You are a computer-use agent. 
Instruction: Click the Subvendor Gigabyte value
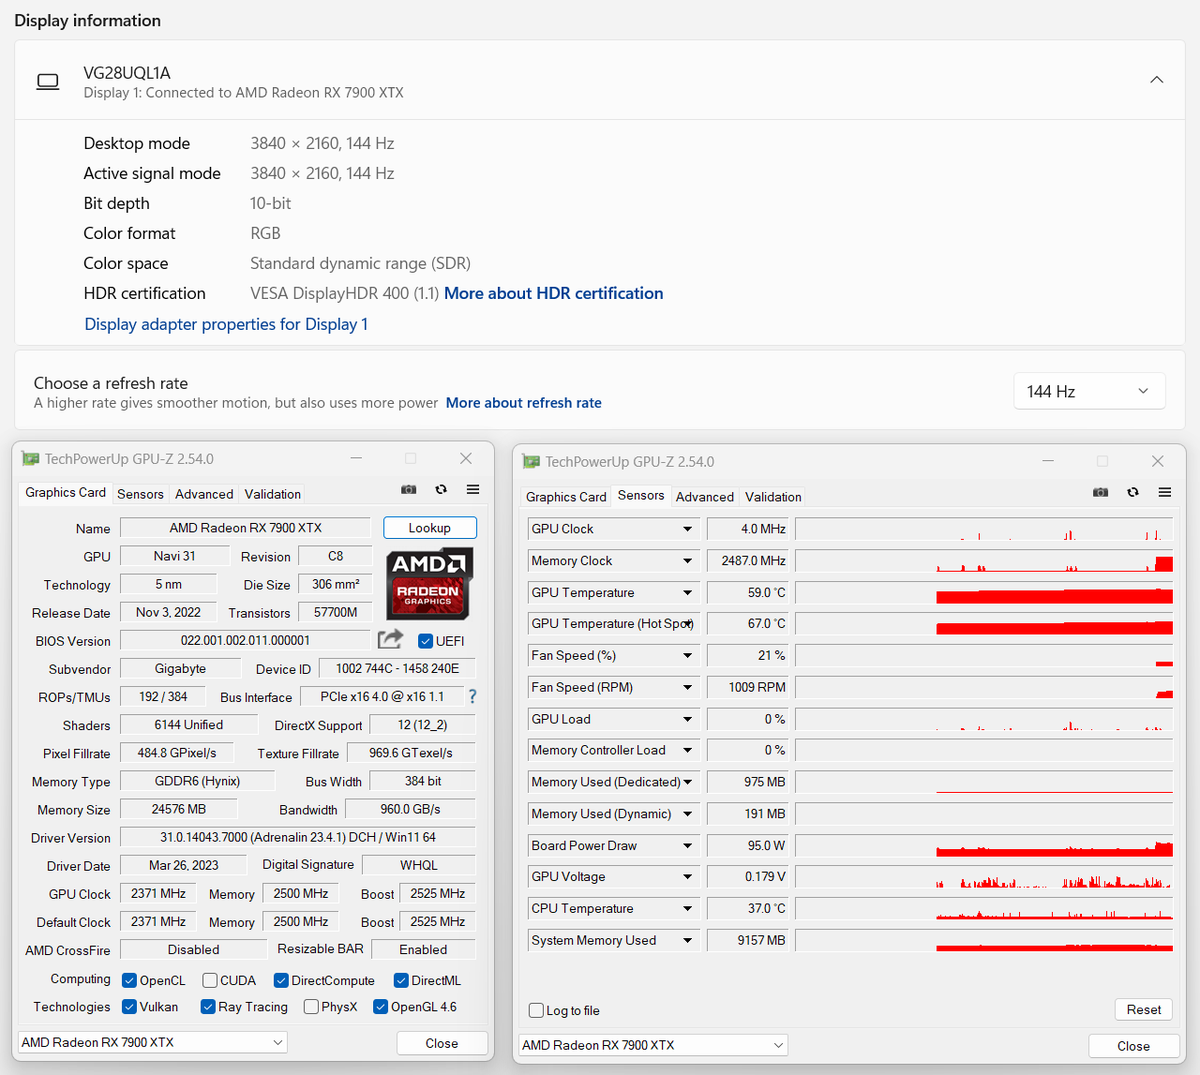tap(181, 668)
